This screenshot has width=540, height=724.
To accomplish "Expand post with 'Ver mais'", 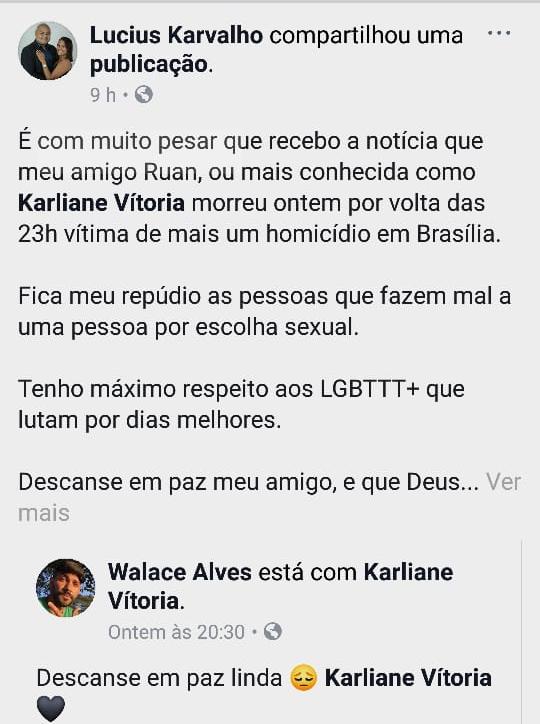I will [x=270, y=497].
